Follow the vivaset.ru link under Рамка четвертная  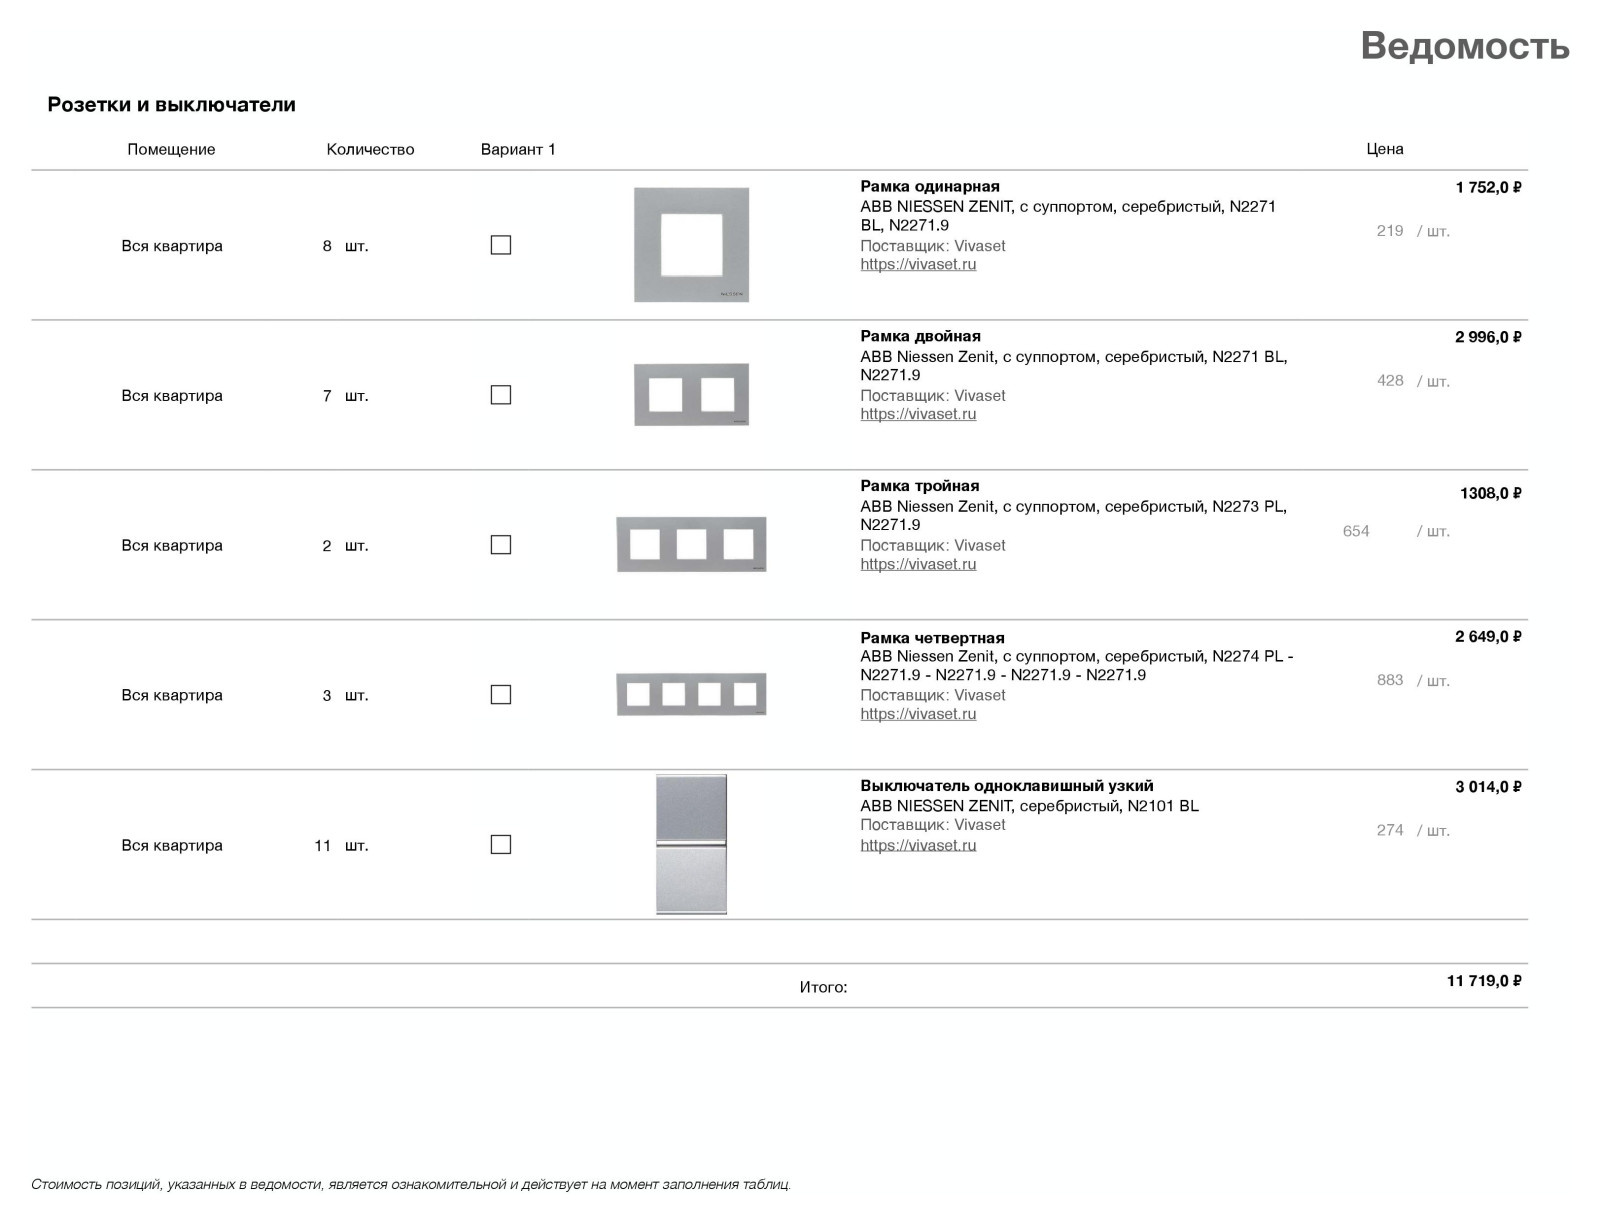pos(918,715)
